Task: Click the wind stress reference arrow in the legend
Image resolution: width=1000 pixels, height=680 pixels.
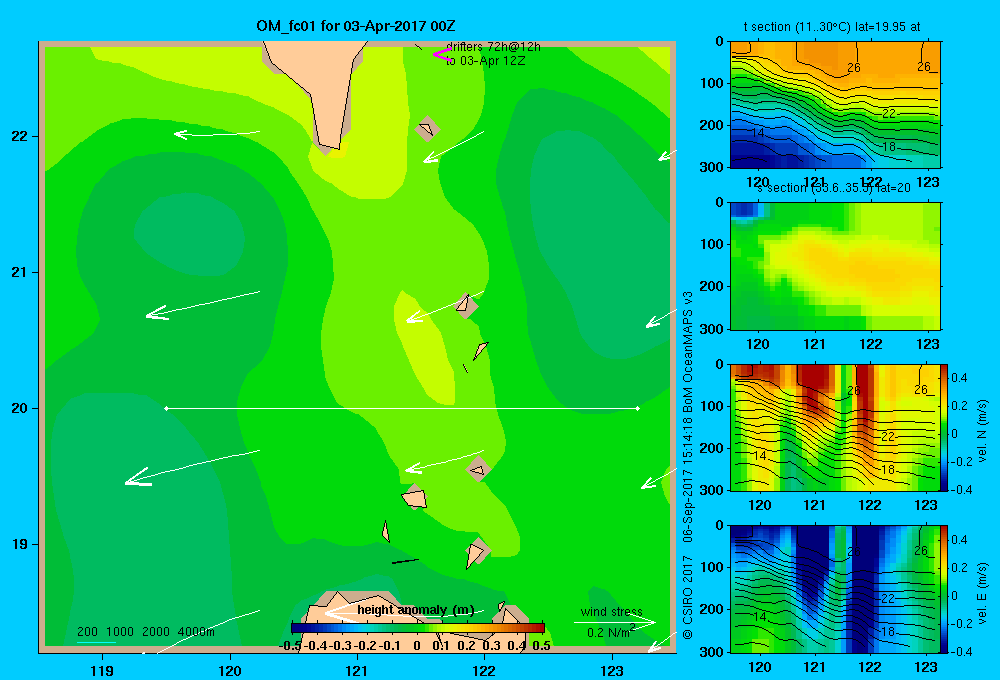Action: click(x=614, y=622)
